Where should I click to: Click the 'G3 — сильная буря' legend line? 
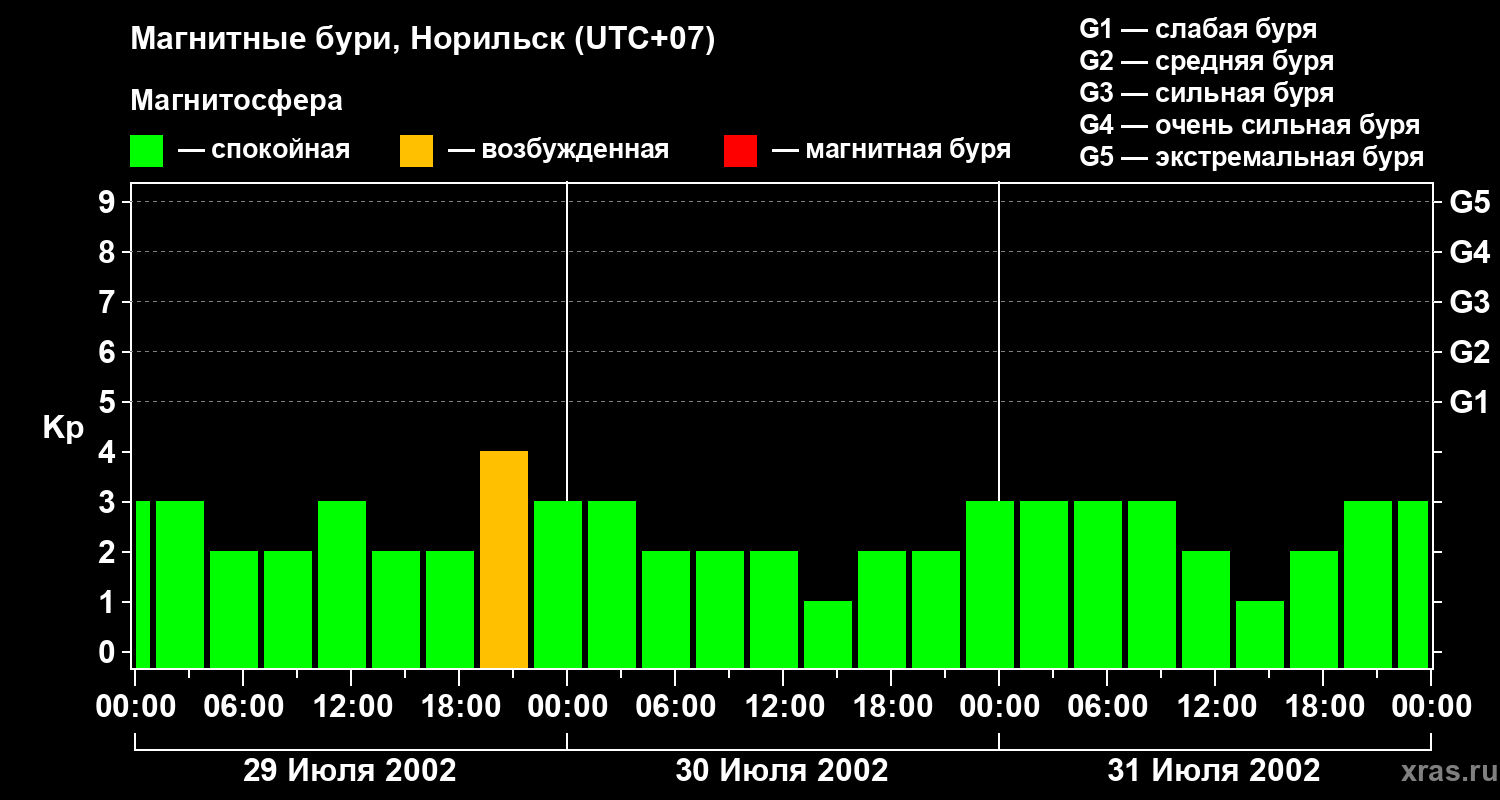tap(1206, 93)
